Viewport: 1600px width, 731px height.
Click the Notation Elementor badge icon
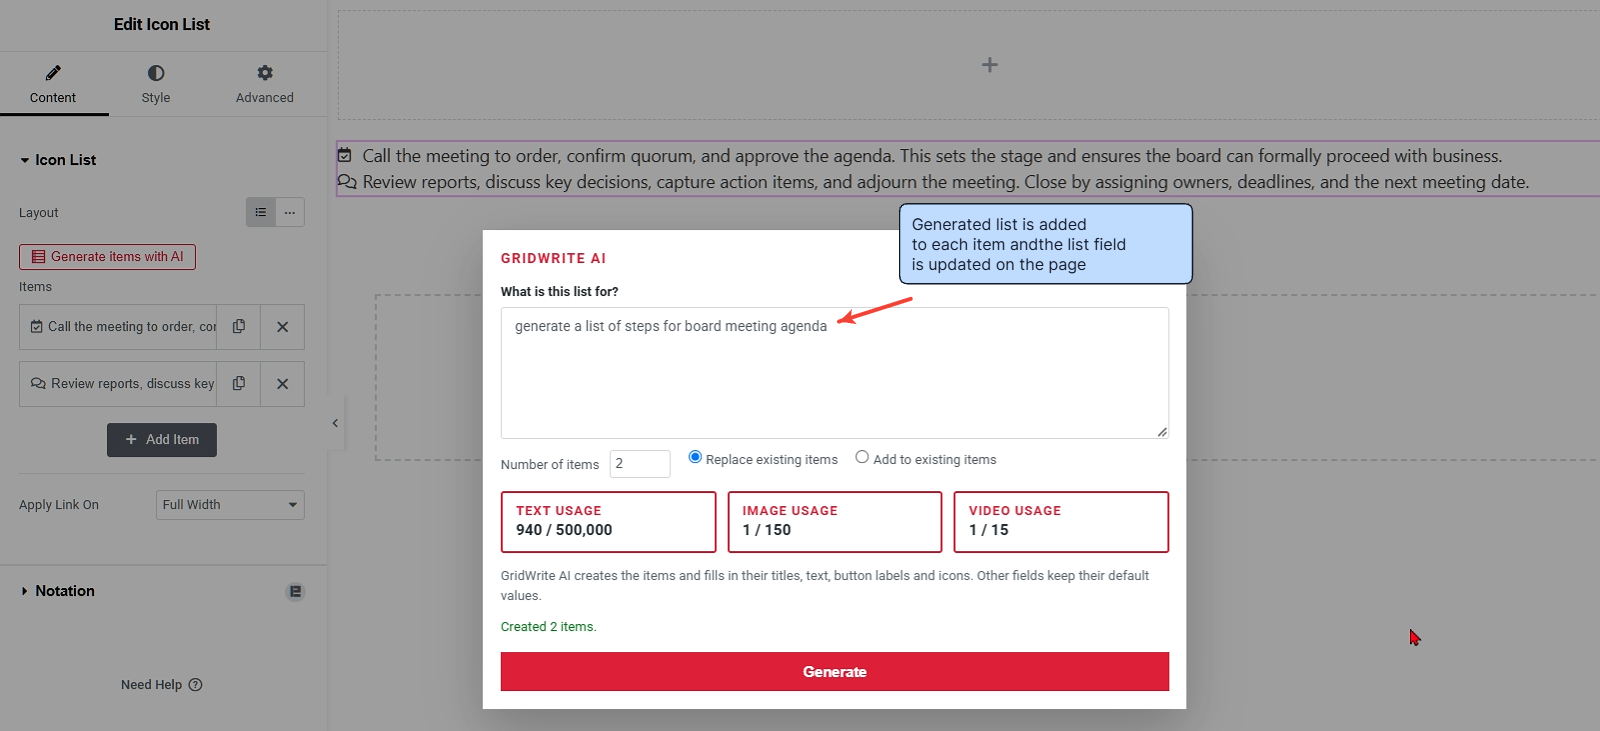pyautogui.click(x=295, y=592)
